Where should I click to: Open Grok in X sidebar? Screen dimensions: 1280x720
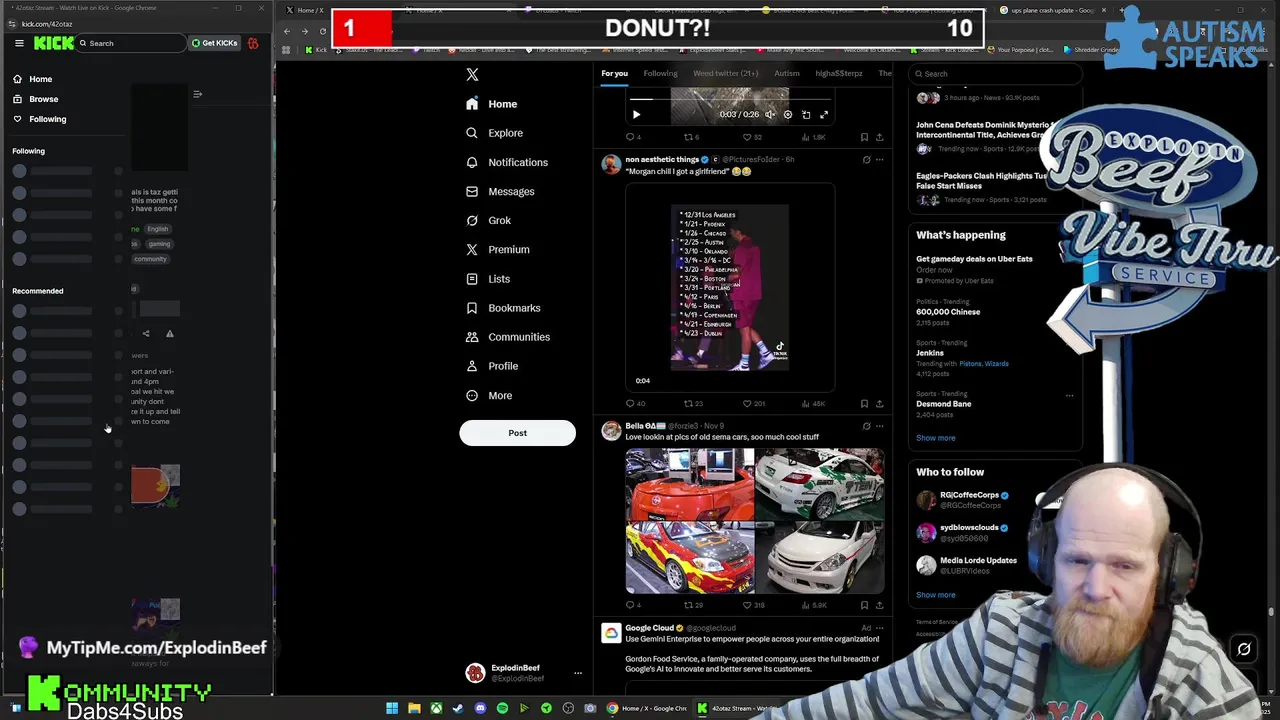(x=488, y=220)
